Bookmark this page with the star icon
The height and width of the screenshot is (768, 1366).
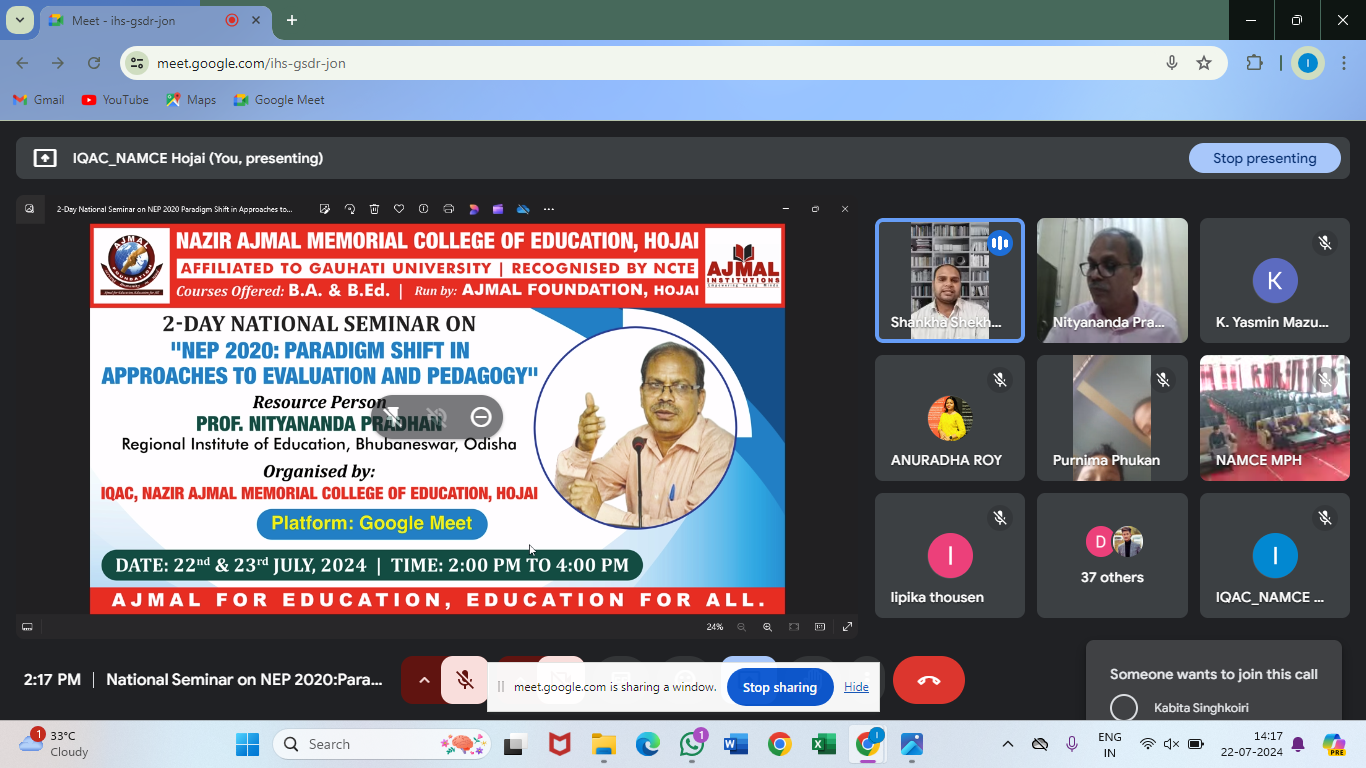coord(1204,63)
